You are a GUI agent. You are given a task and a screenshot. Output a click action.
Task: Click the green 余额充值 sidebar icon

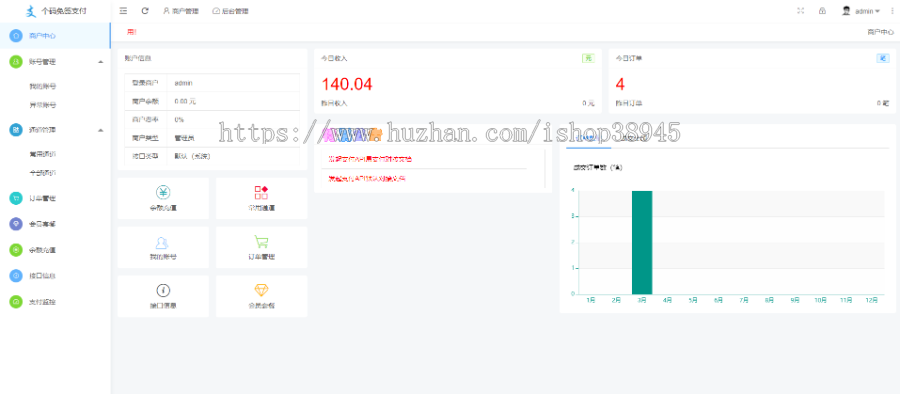pyautogui.click(x=15, y=250)
